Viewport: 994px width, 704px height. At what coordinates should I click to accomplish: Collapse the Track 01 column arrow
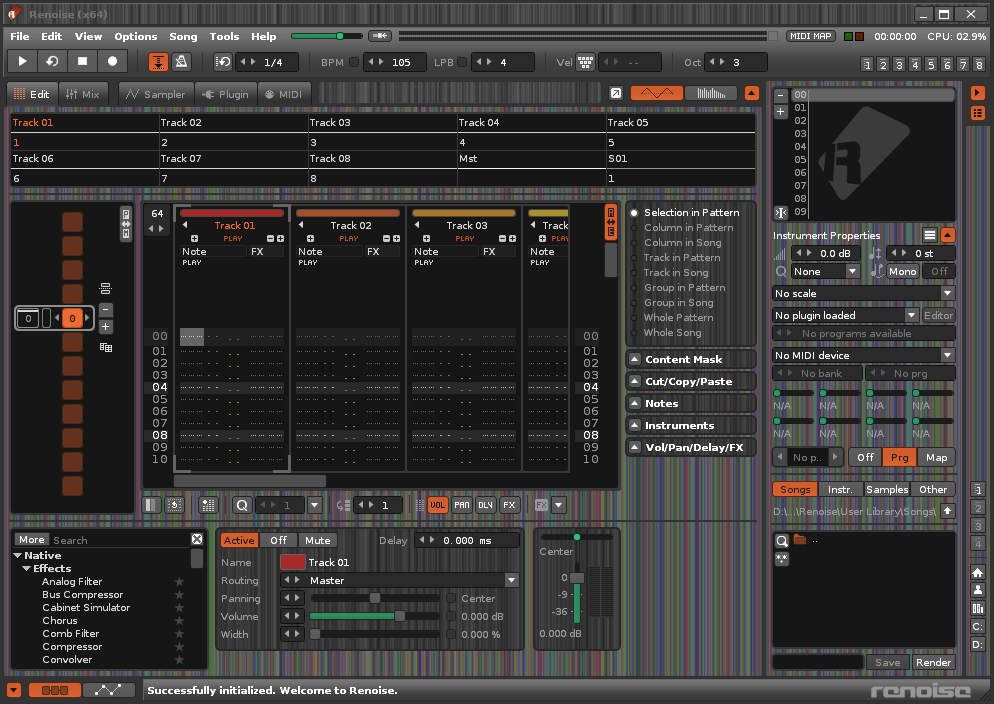[x=185, y=225]
